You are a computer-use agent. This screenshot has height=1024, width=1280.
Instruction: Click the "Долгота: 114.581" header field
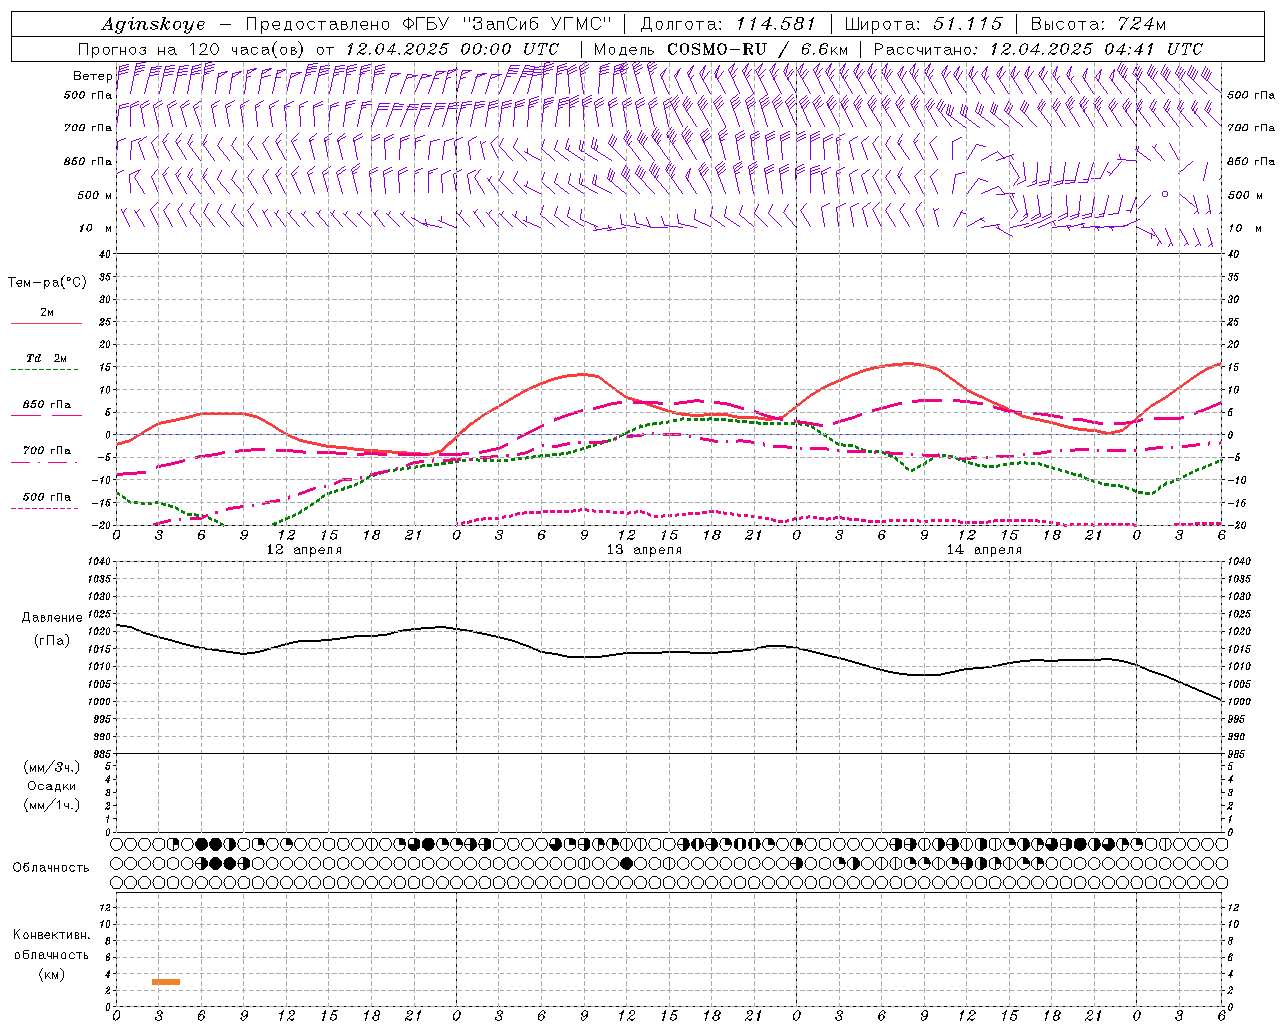point(728,24)
